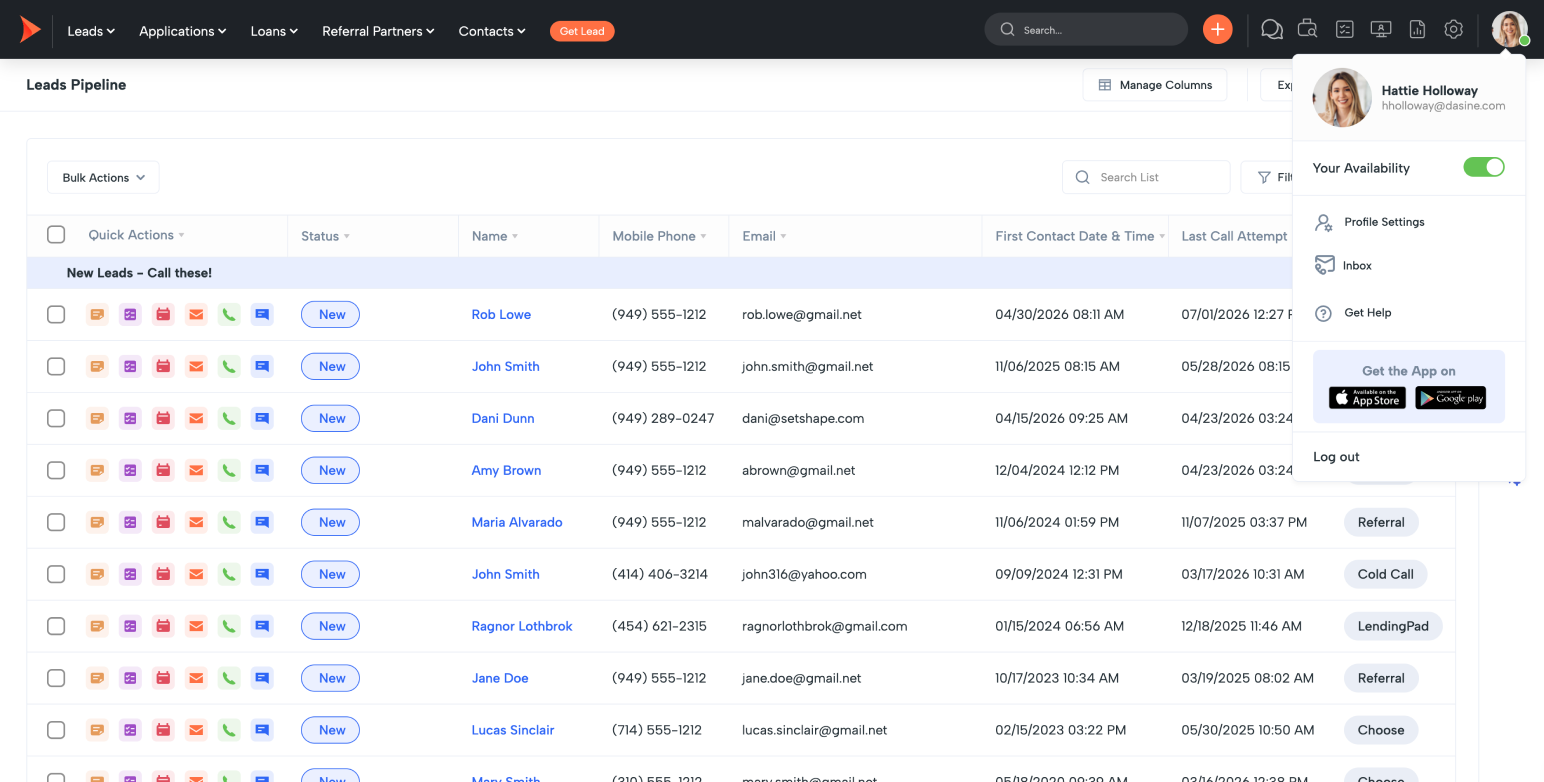Viewport: 1544px width, 782px height.
Task: Check the Lucas Sinclair row checkbox
Action: point(56,730)
